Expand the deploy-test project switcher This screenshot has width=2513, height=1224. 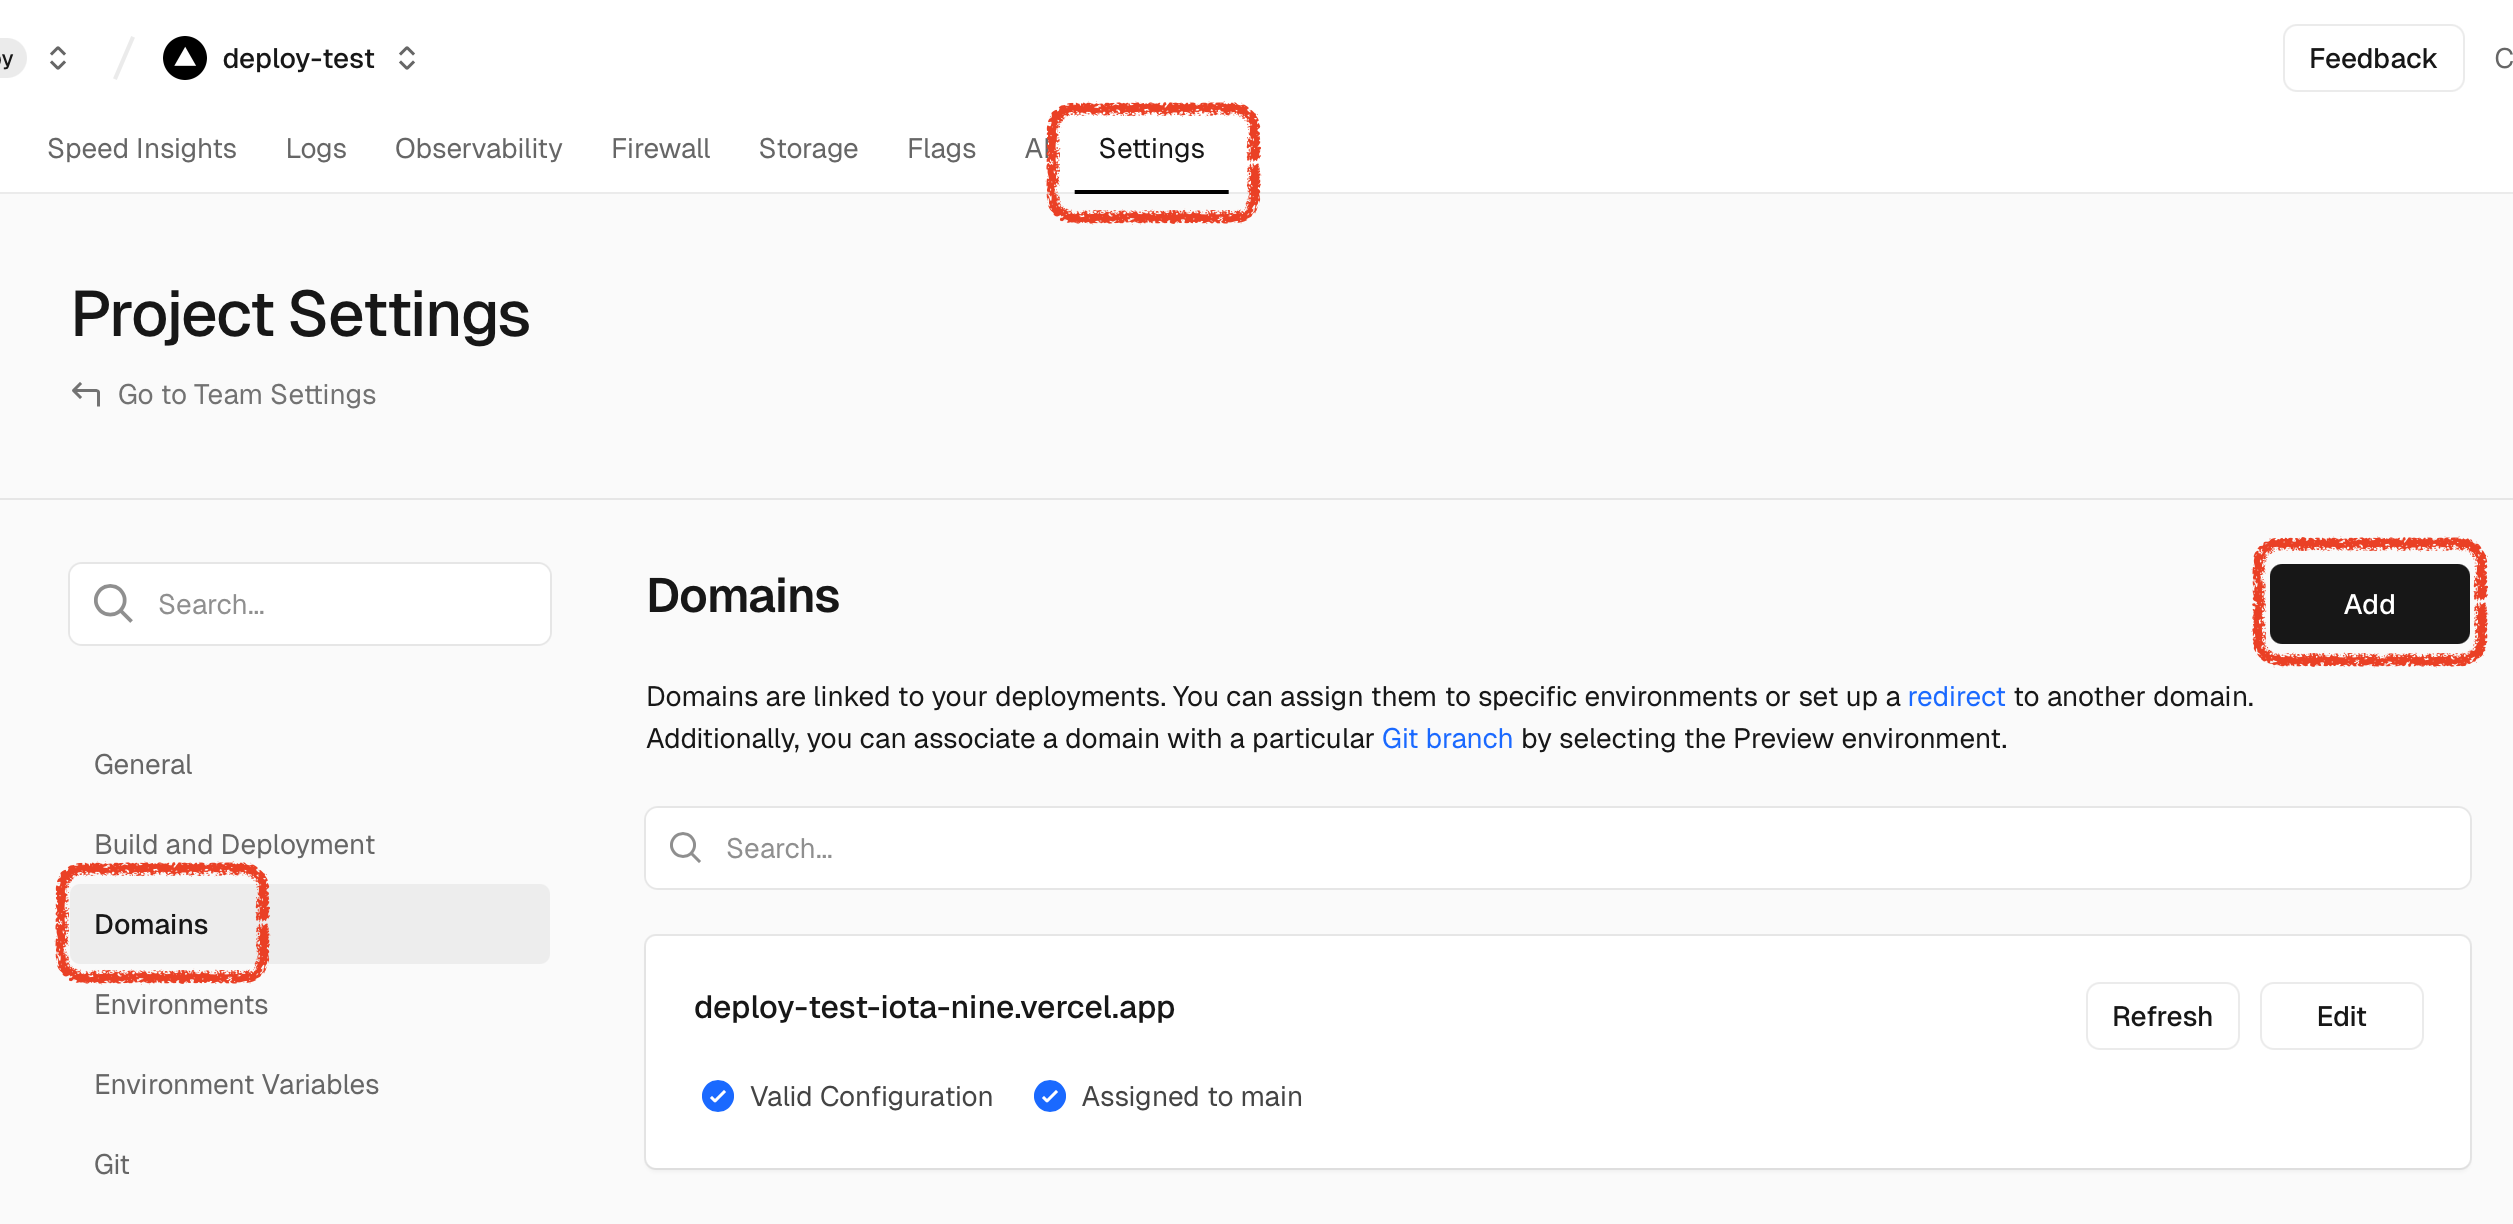tap(407, 58)
